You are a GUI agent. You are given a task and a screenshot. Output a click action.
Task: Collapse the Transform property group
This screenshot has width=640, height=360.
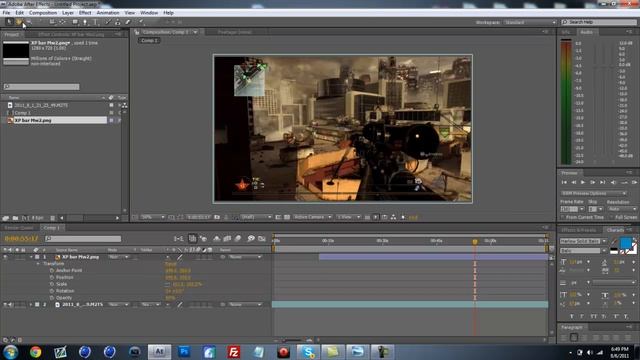coord(38,264)
